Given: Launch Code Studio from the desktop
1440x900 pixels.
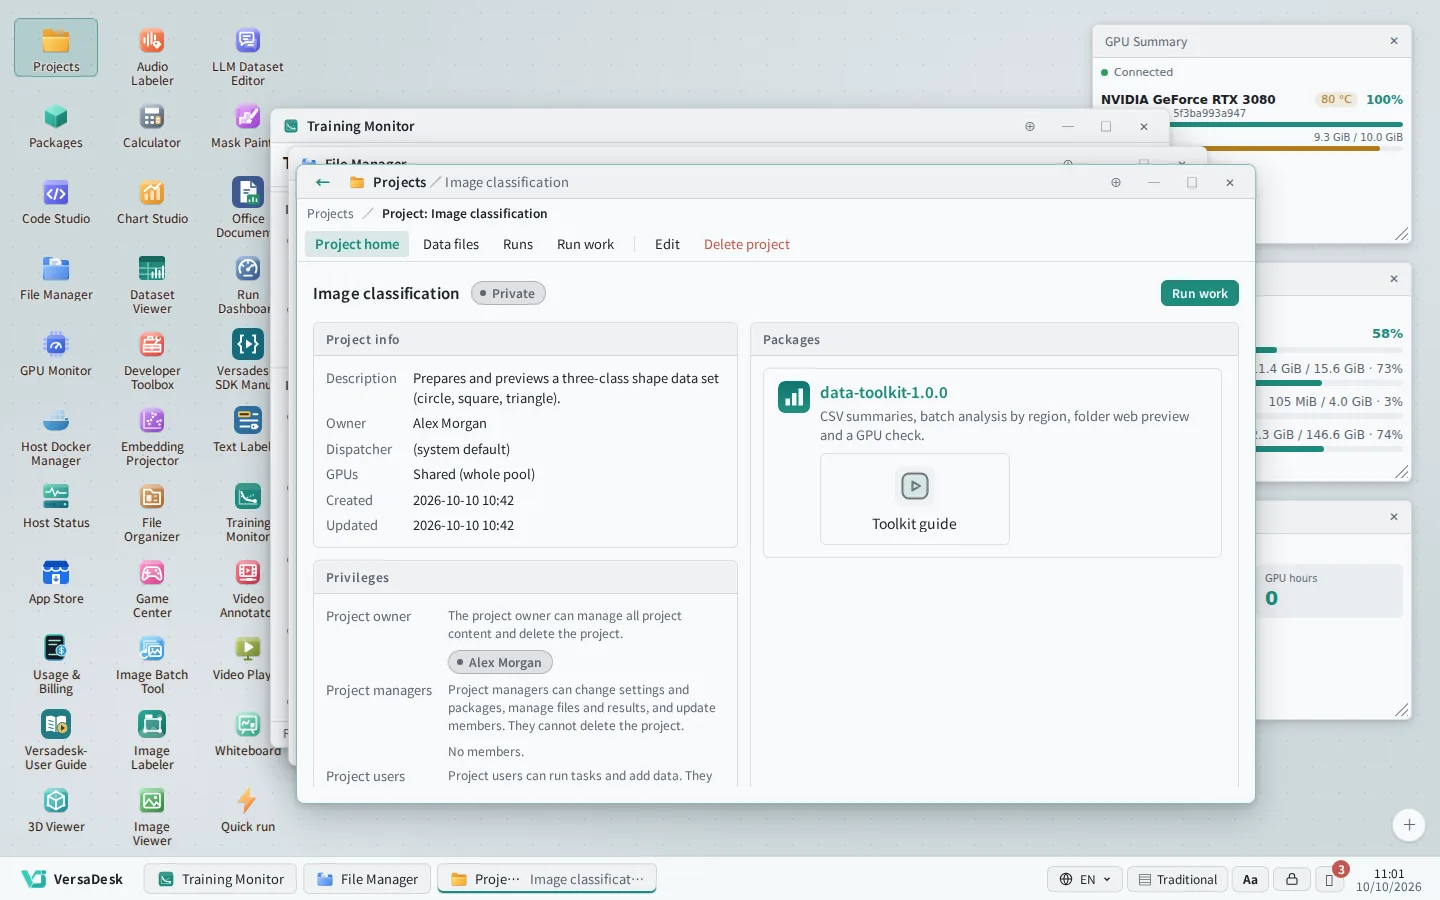Looking at the screenshot, I should click(56, 202).
